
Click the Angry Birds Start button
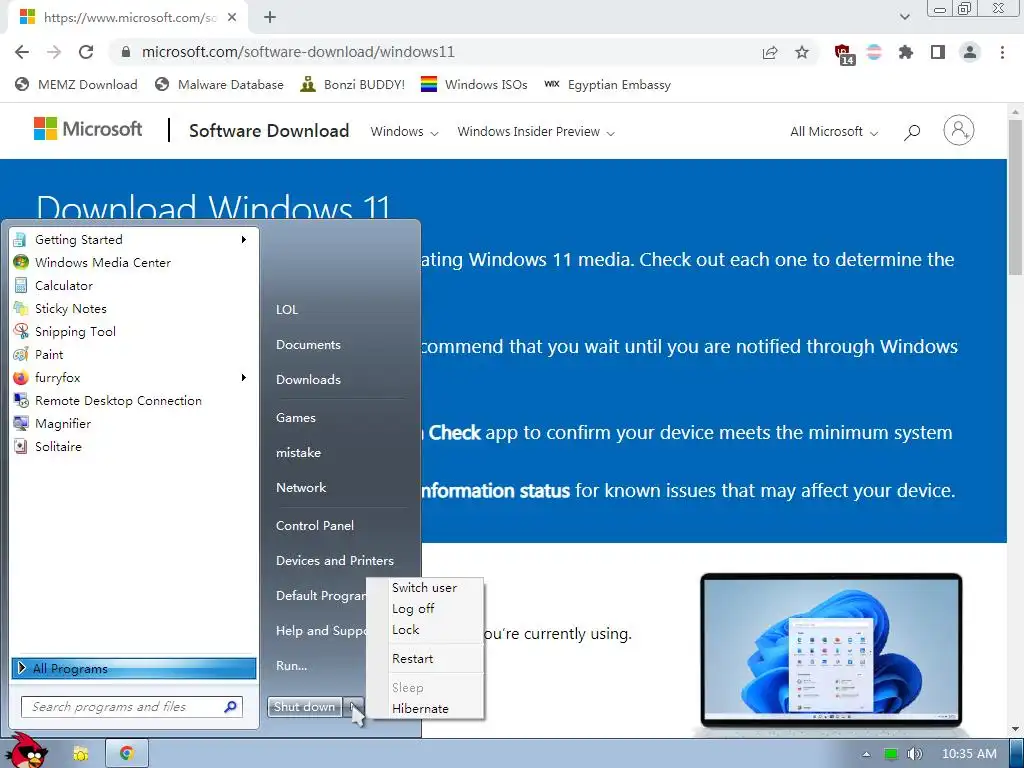point(27,750)
